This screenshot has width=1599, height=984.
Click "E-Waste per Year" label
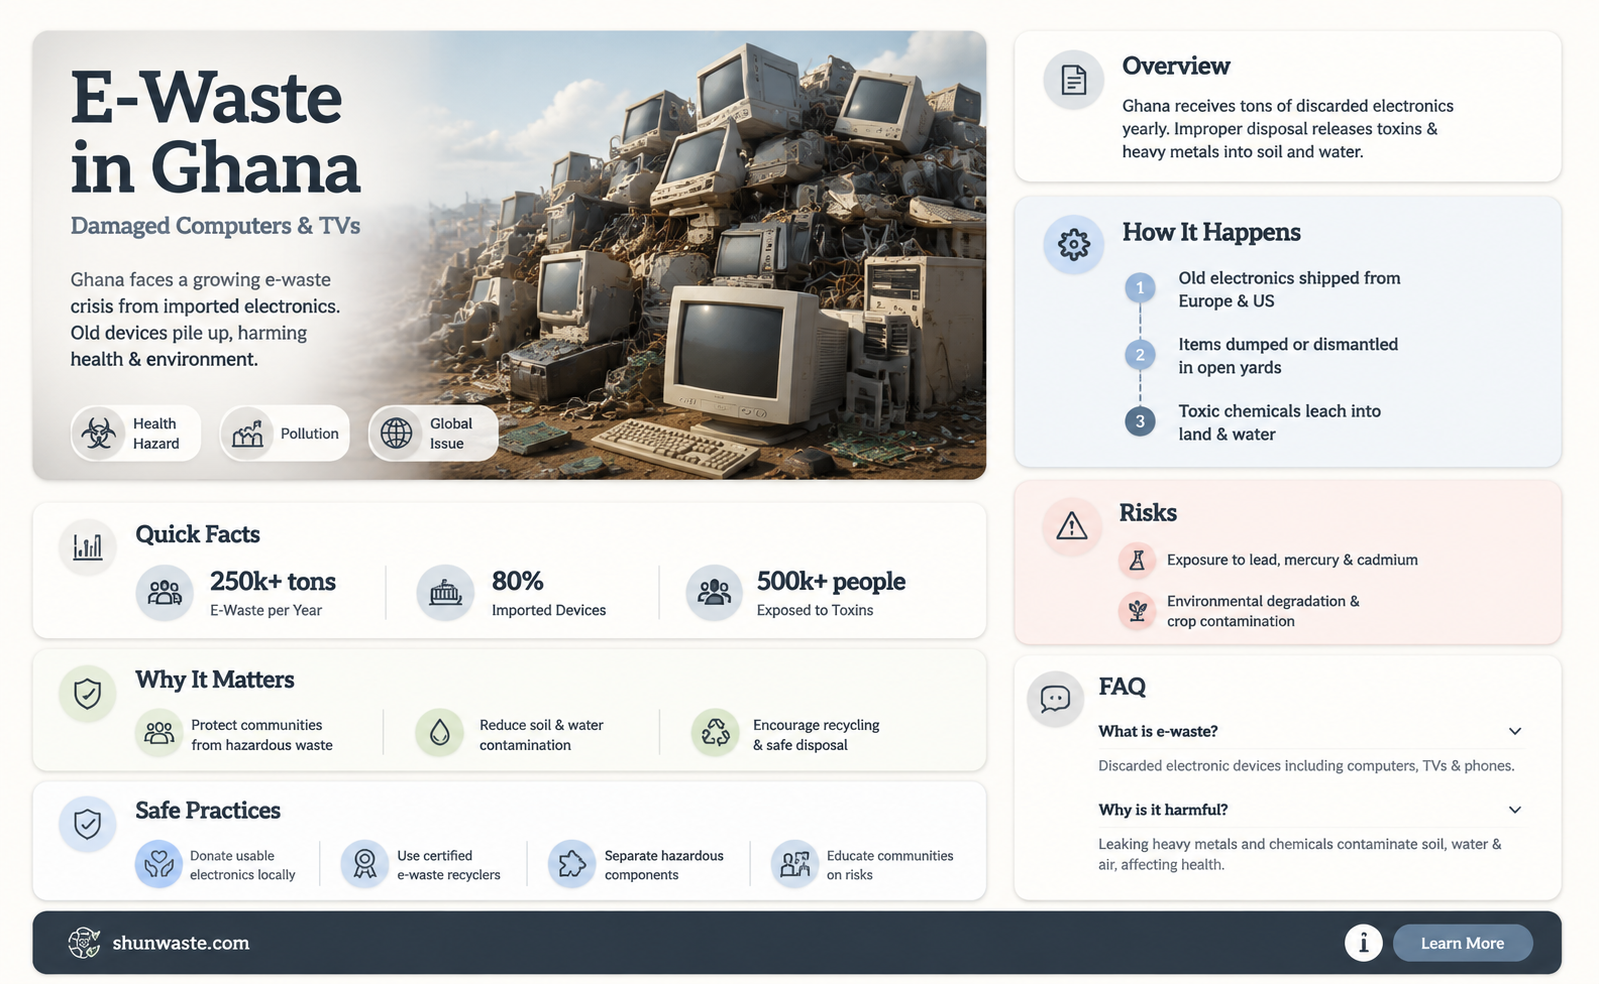point(265,610)
